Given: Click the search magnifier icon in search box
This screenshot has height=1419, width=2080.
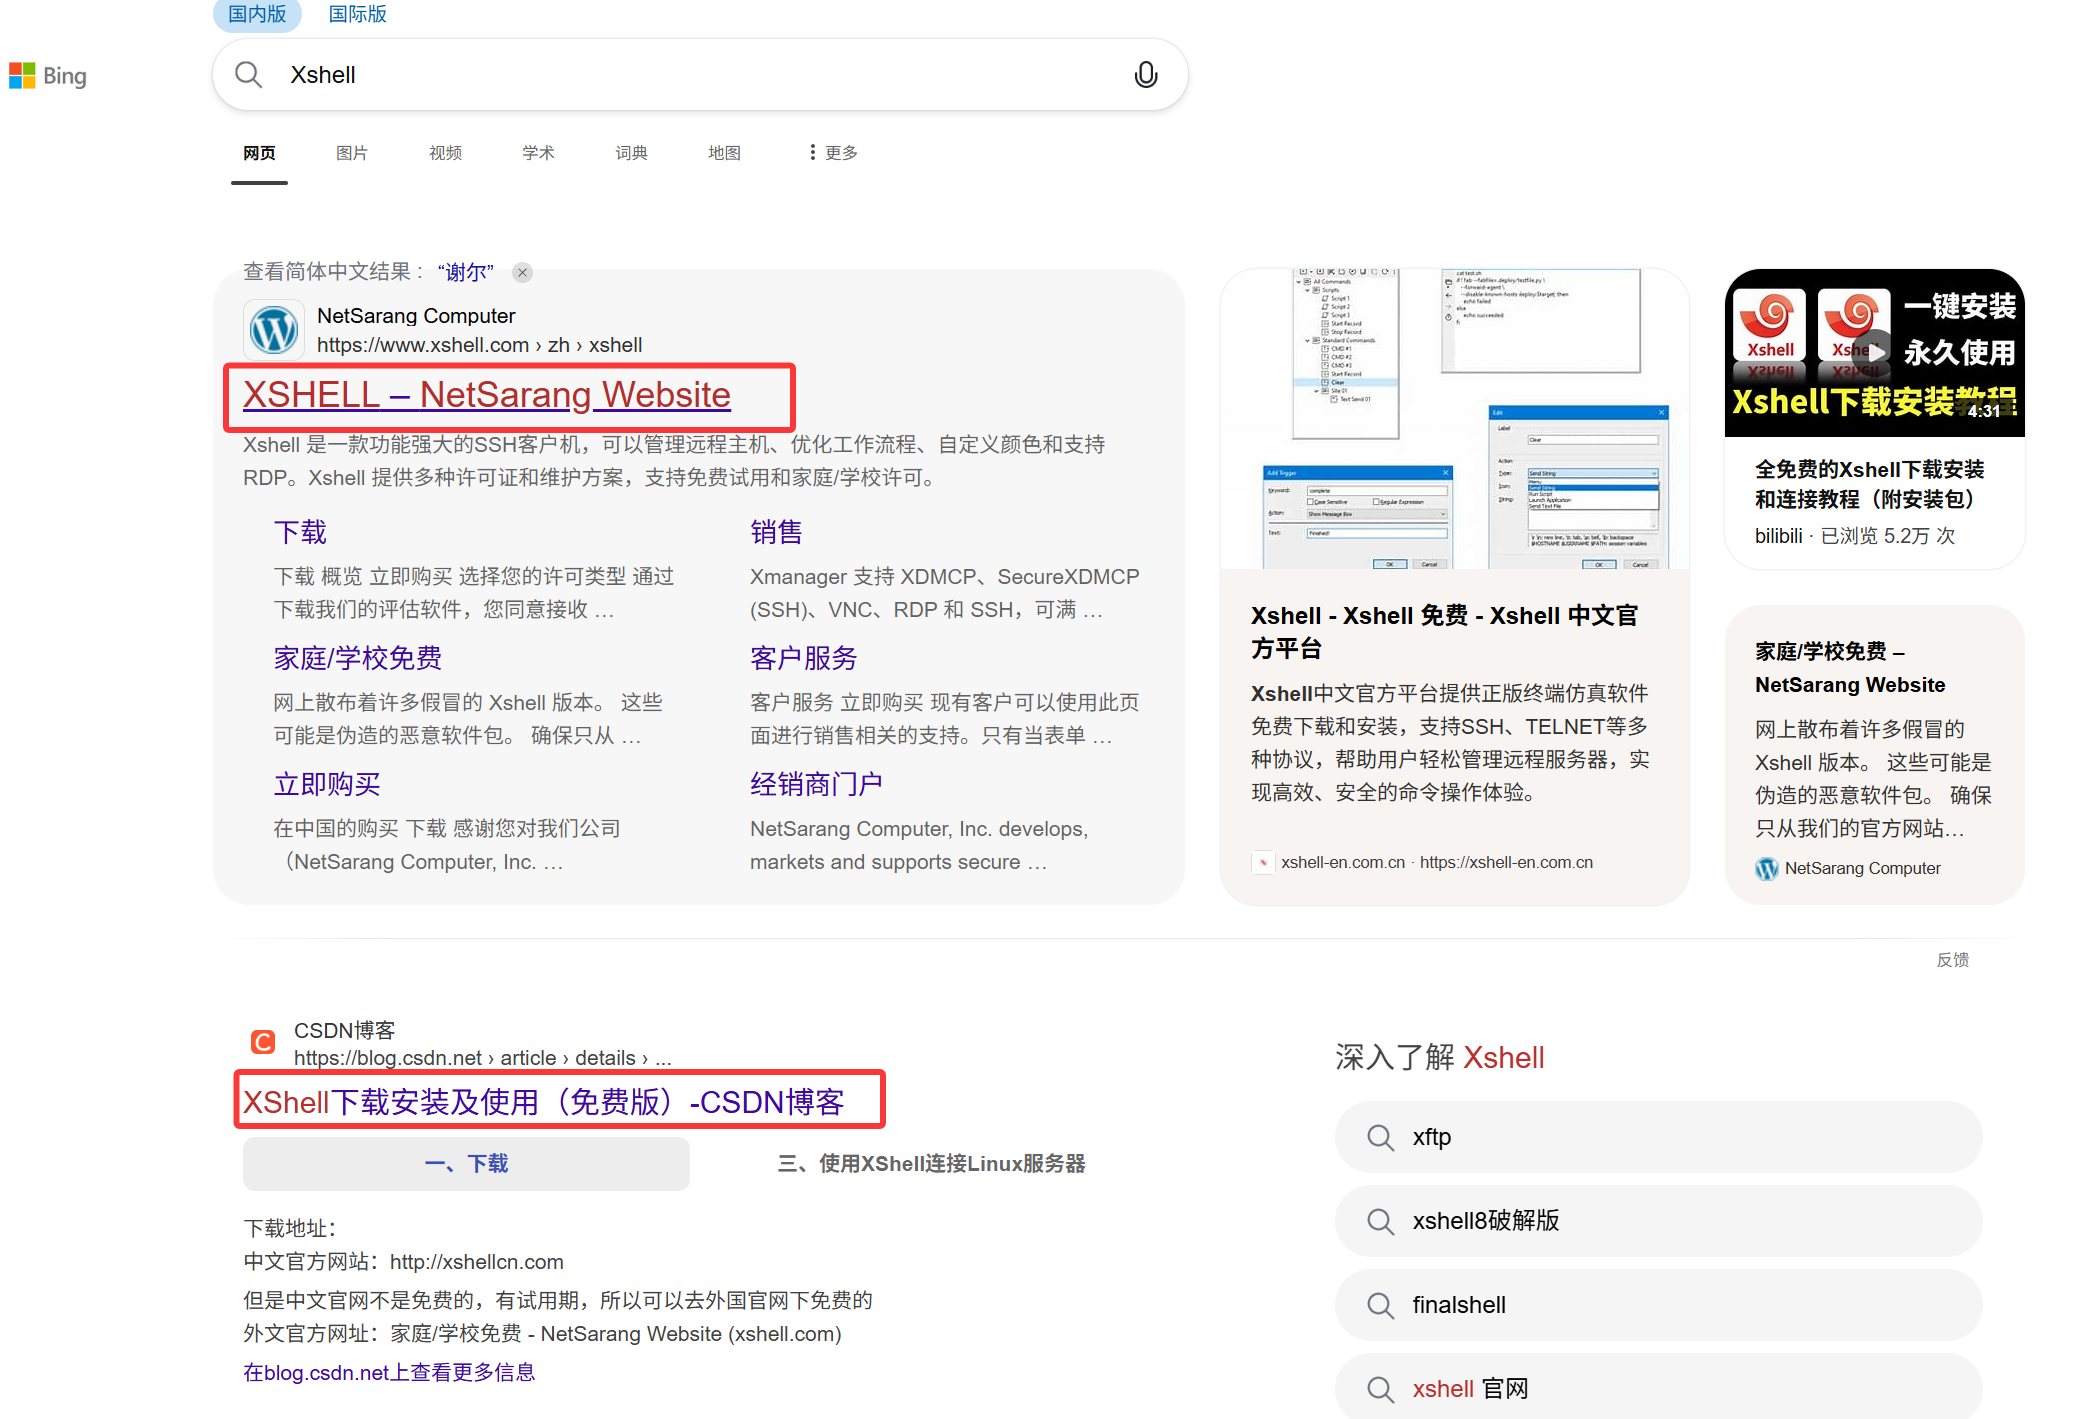Looking at the screenshot, I should (248, 75).
